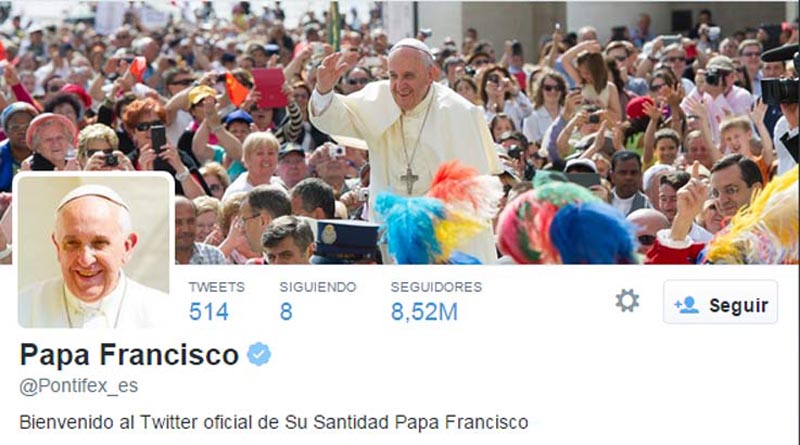This screenshot has height=445, width=800.
Task: Click the Bienvenido bio description text
Action: coord(273,423)
